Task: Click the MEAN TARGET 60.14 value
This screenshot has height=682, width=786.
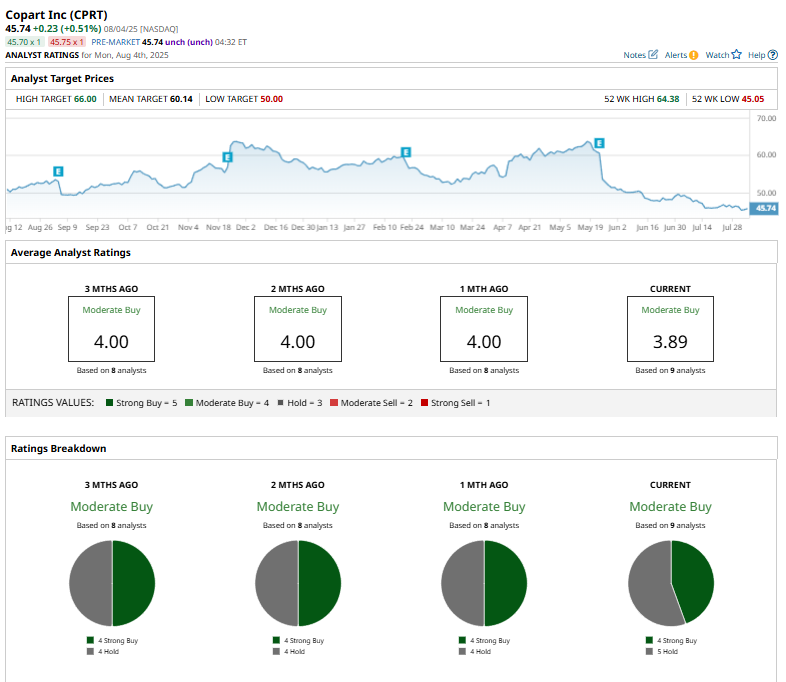Action: (x=181, y=99)
